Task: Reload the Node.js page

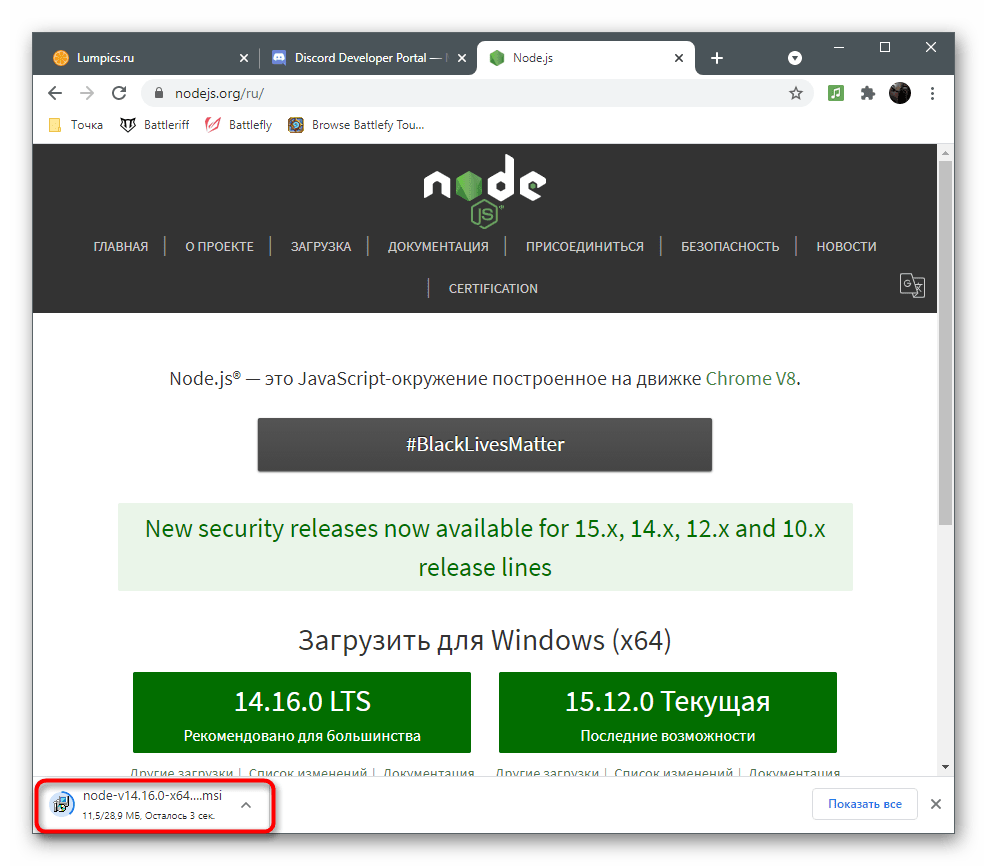Action: pyautogui.click(x=119, y=93)
